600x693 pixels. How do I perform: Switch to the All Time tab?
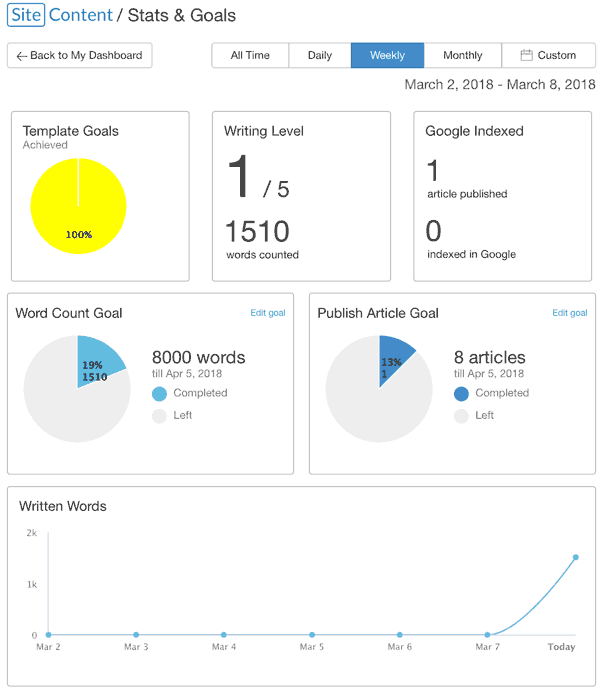pyautogui.click(x=250, y=55)
